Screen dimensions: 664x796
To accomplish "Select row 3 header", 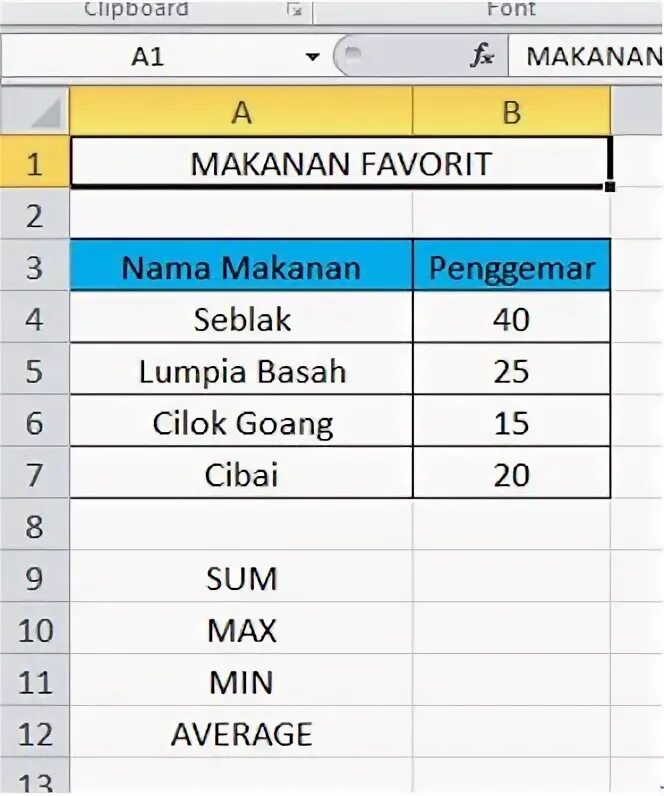I will [x=35, y=267].
